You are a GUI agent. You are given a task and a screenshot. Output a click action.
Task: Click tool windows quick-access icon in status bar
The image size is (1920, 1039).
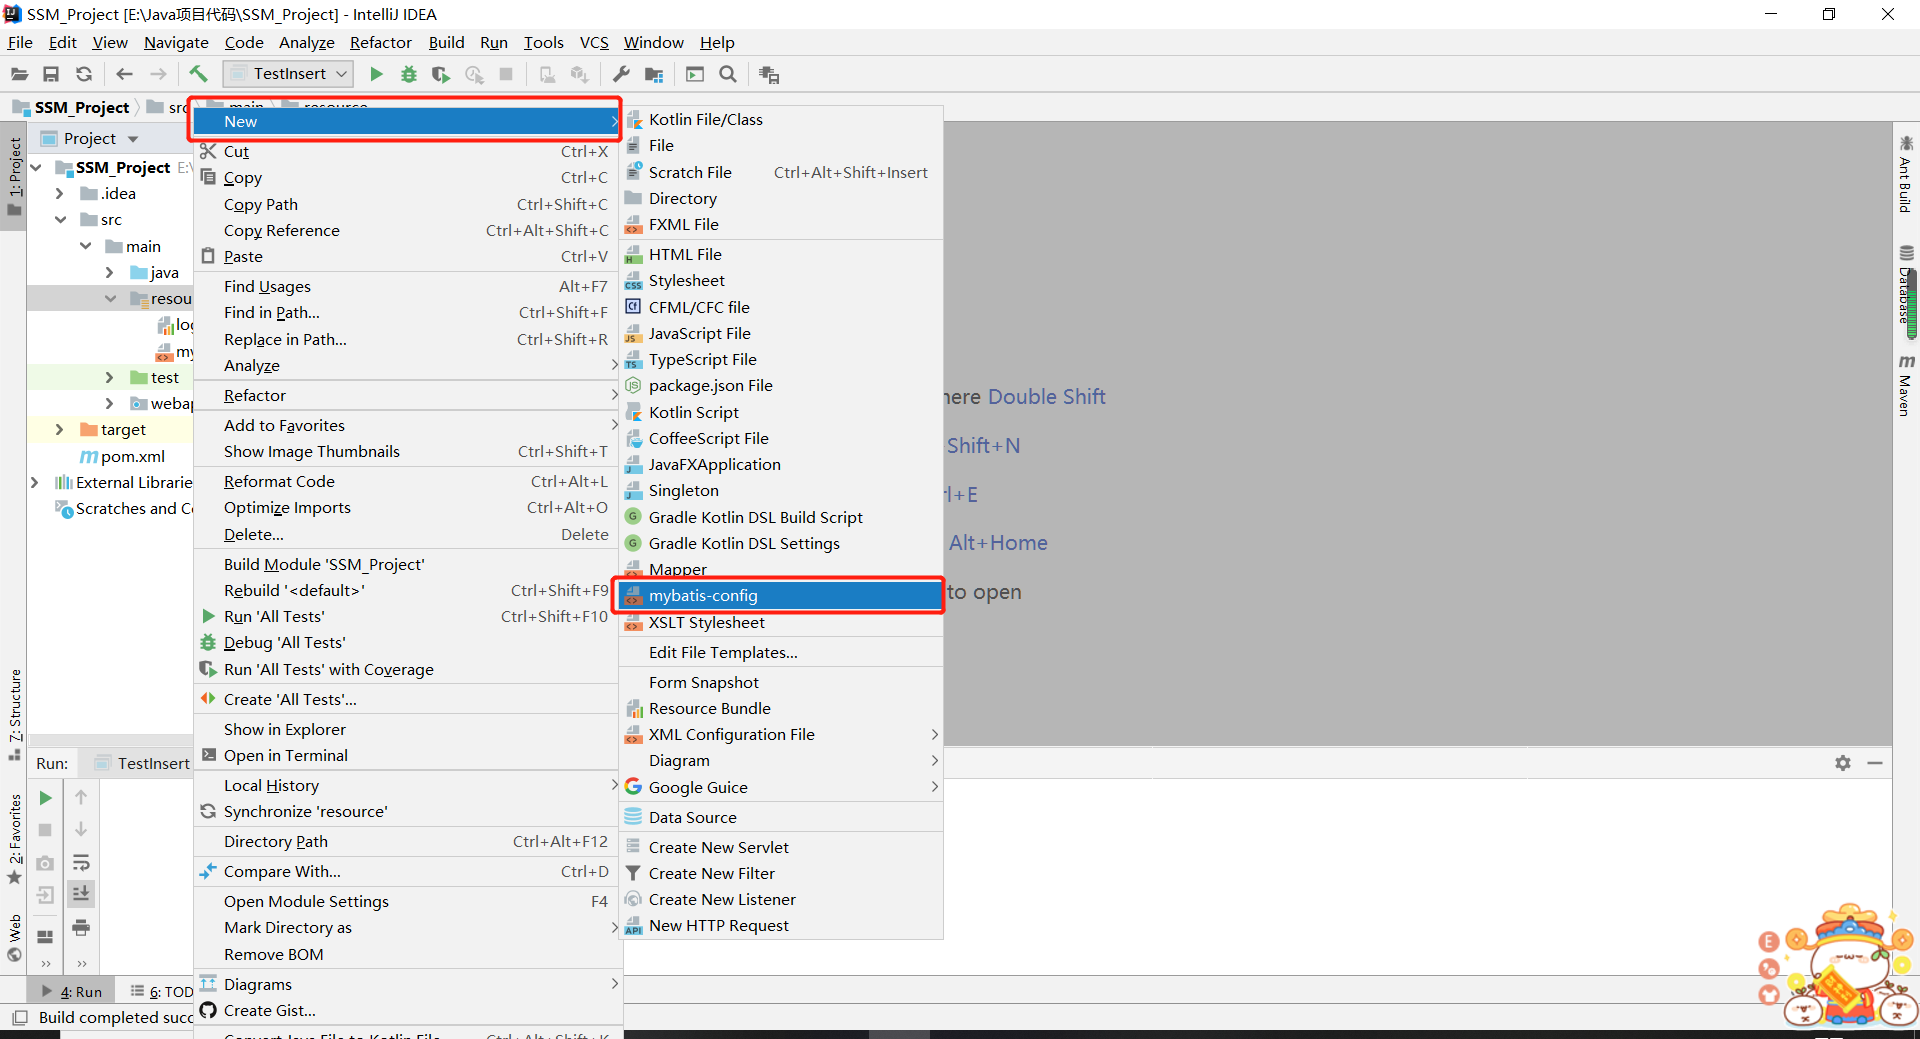click(x=19, y=1017)
